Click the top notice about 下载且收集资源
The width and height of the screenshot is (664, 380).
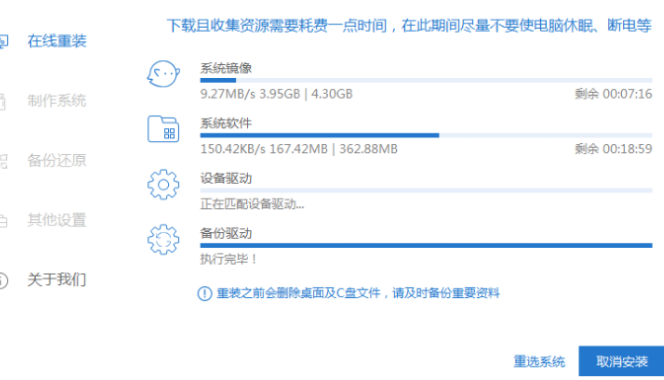pos(409,26)
